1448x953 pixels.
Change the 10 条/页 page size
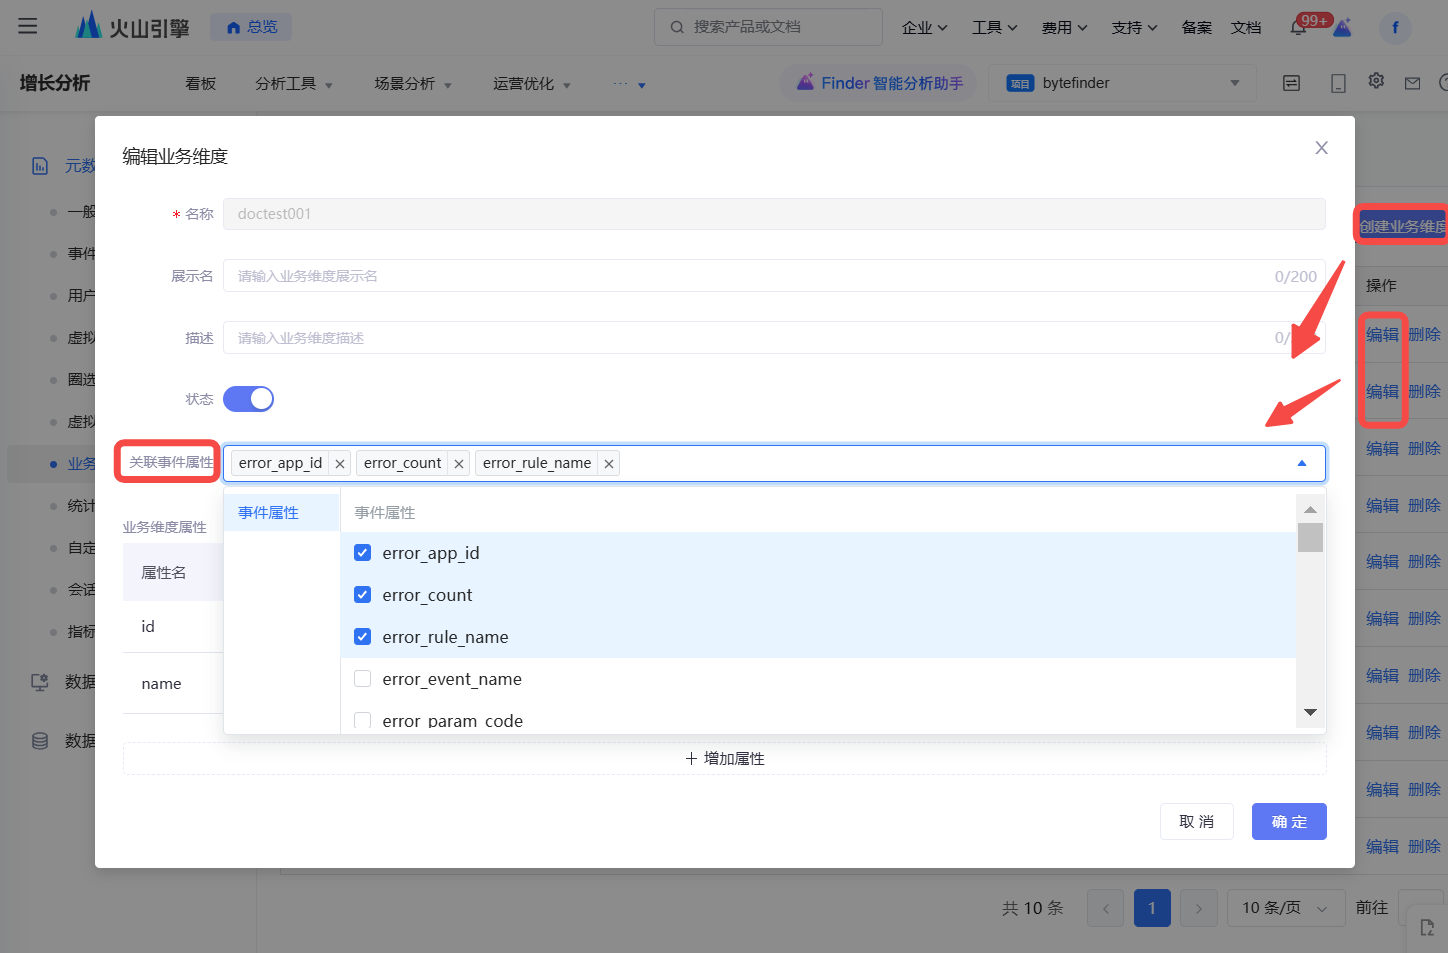click(1285, 908)
